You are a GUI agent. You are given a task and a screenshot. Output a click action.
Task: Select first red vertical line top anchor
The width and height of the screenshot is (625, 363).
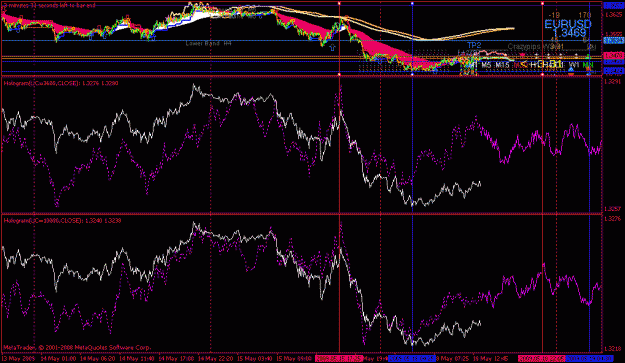click(339, 3)
